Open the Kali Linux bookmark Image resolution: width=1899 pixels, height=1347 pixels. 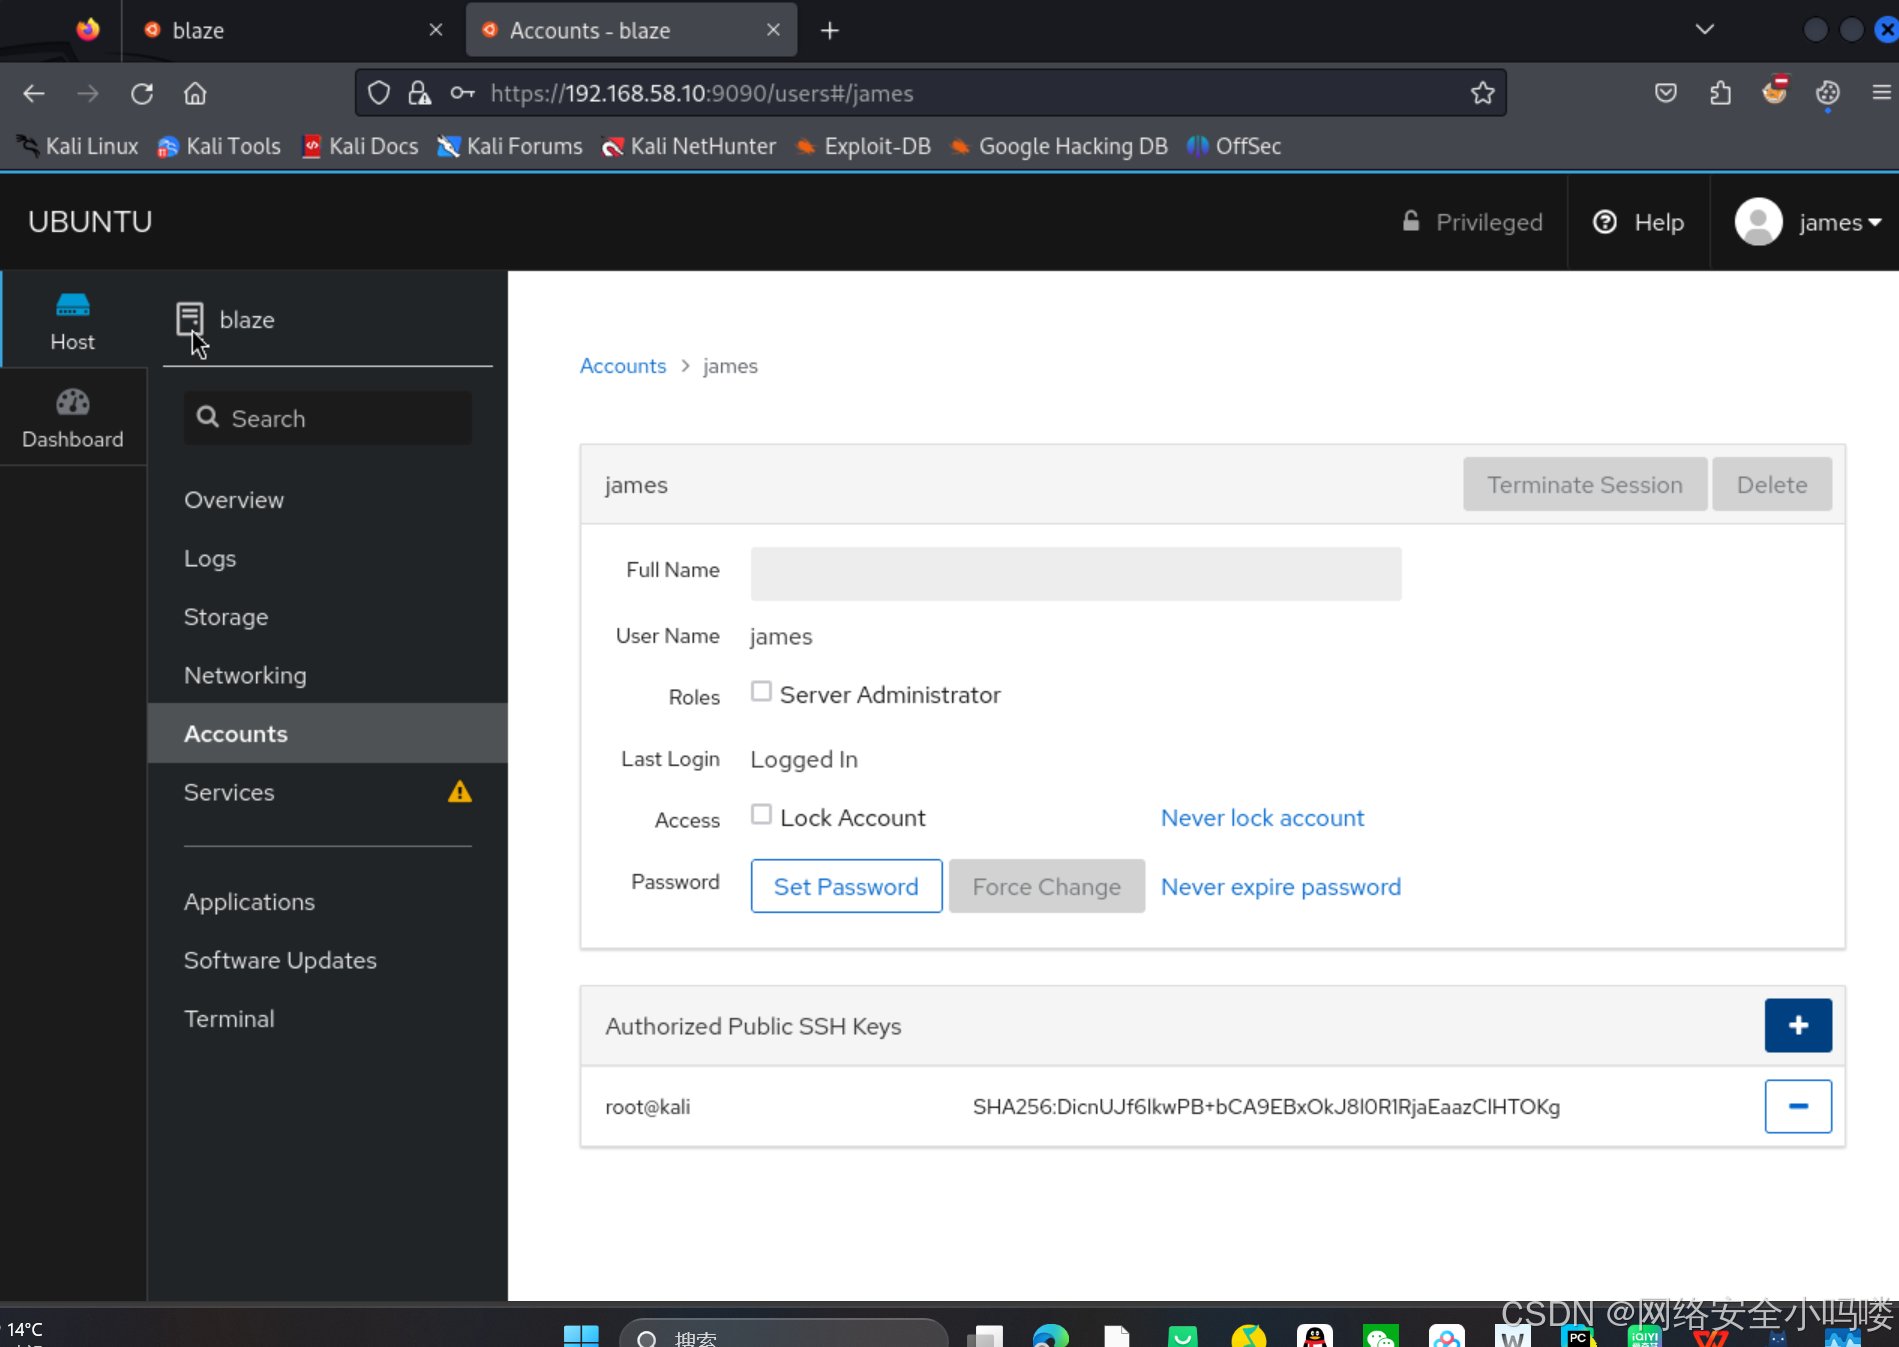(78, 146)
